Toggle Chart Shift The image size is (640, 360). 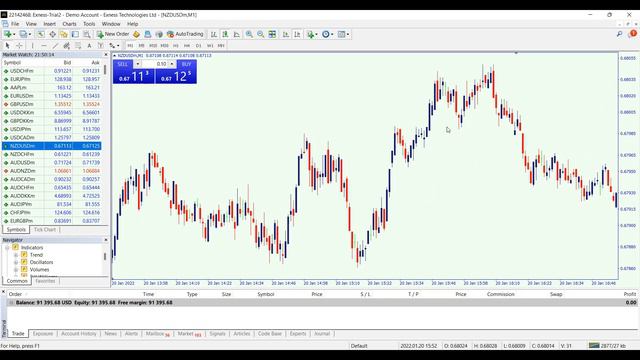pos(297,34)
